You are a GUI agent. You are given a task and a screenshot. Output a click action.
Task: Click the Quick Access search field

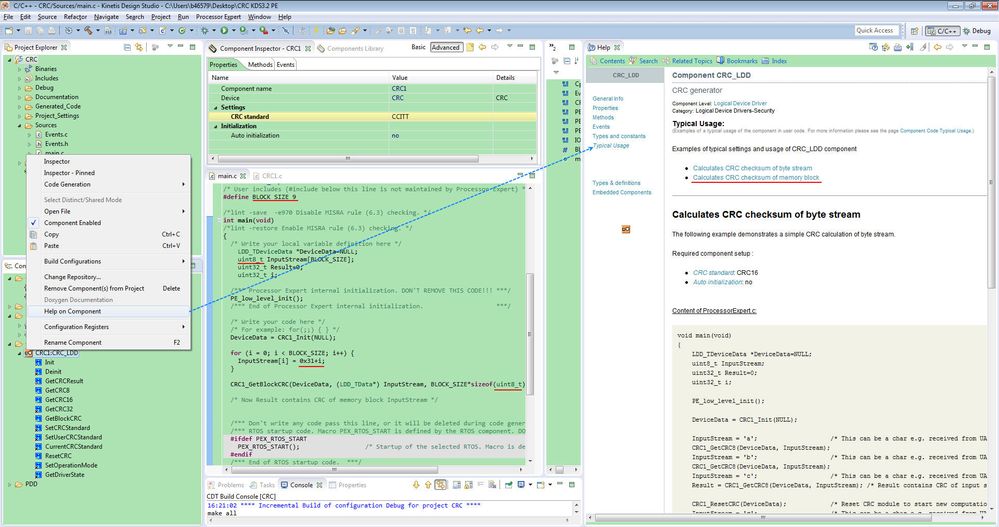coord(877,30)
